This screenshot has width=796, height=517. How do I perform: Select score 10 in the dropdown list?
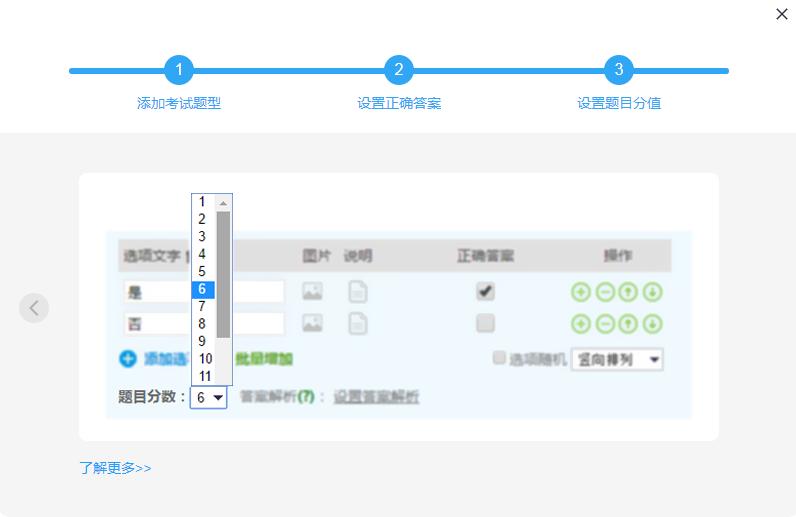pyautogui.click(x=203, y=359)
